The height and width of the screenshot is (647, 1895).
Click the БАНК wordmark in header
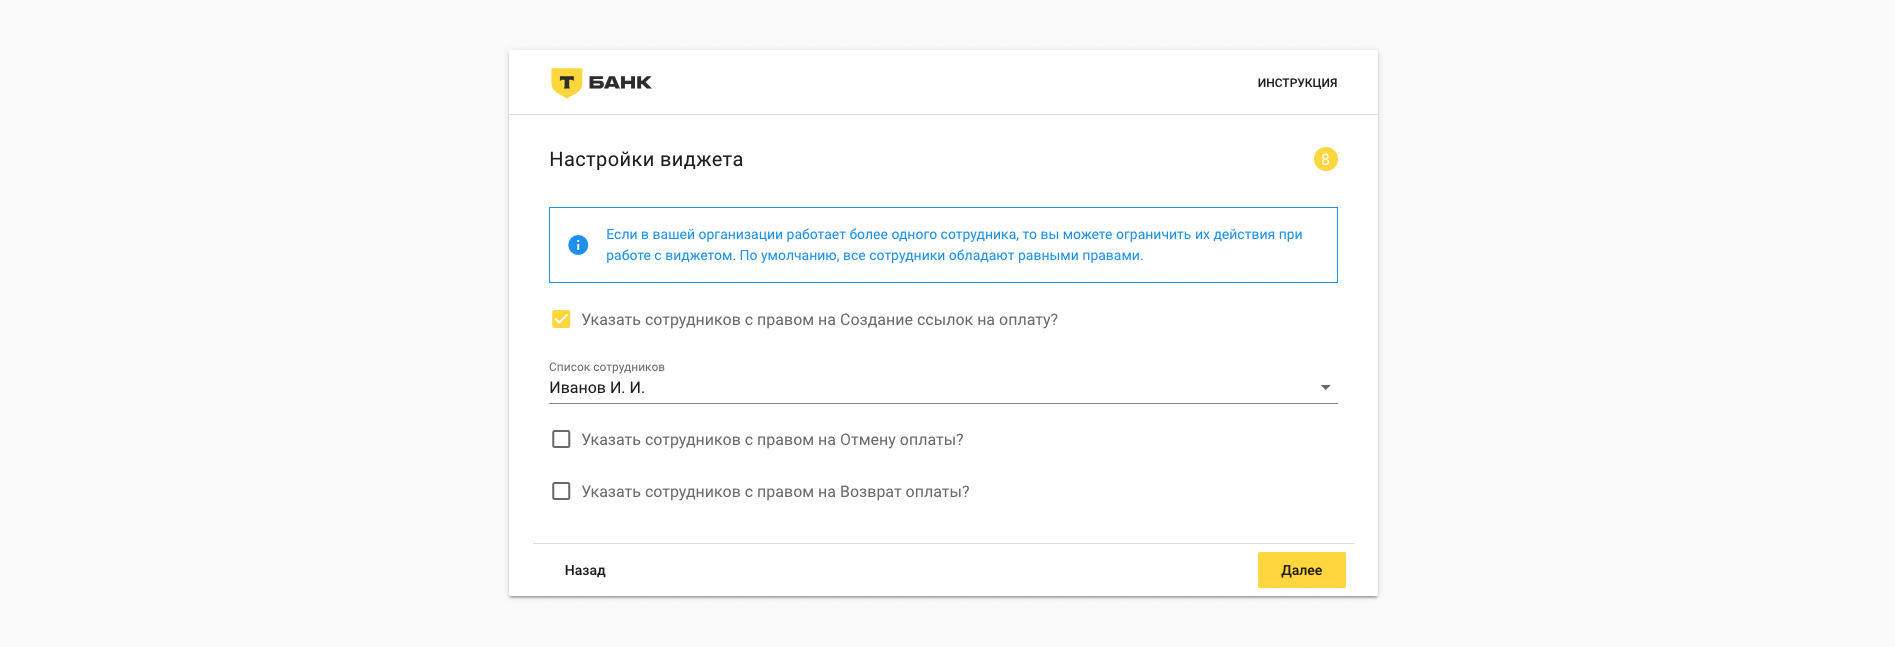[x=620, y=82]
